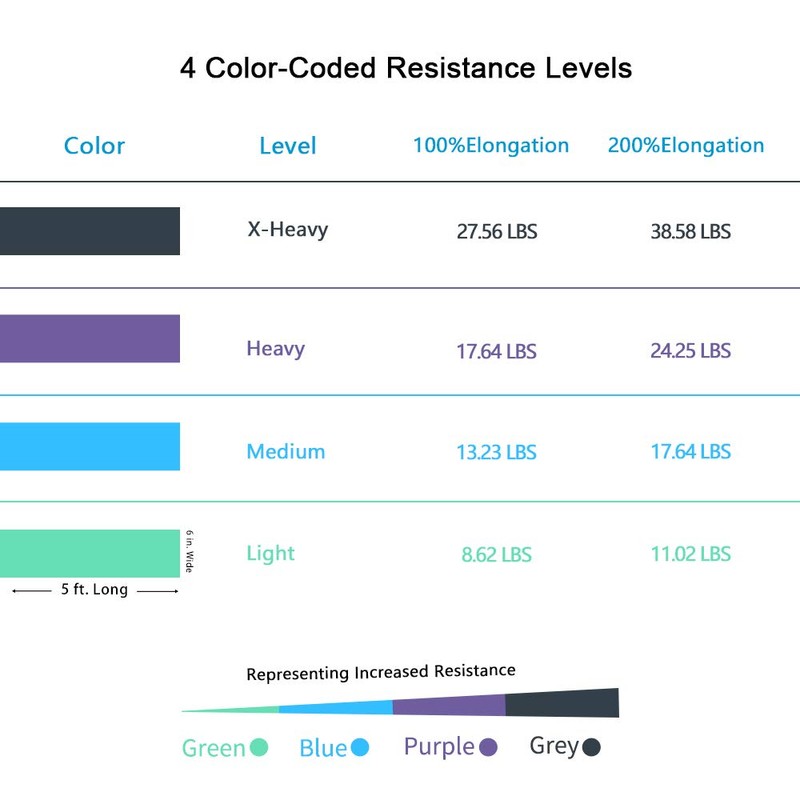Select the blue Medium band swatch
800x800 pixels.
(x=90, y=446)
